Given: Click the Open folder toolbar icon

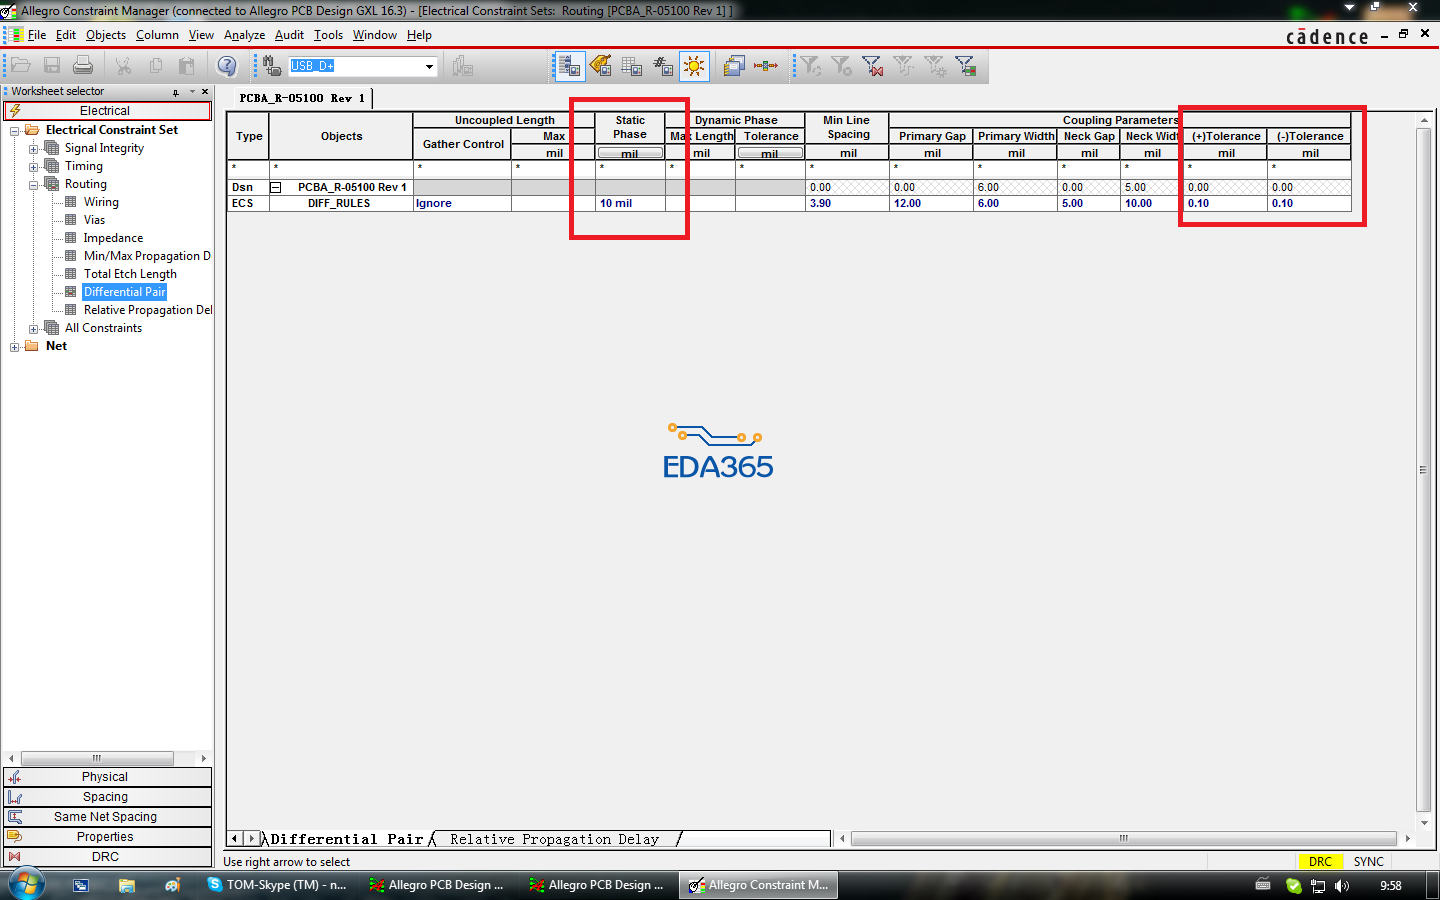Looking at the screenshot, I should point(20,66).
